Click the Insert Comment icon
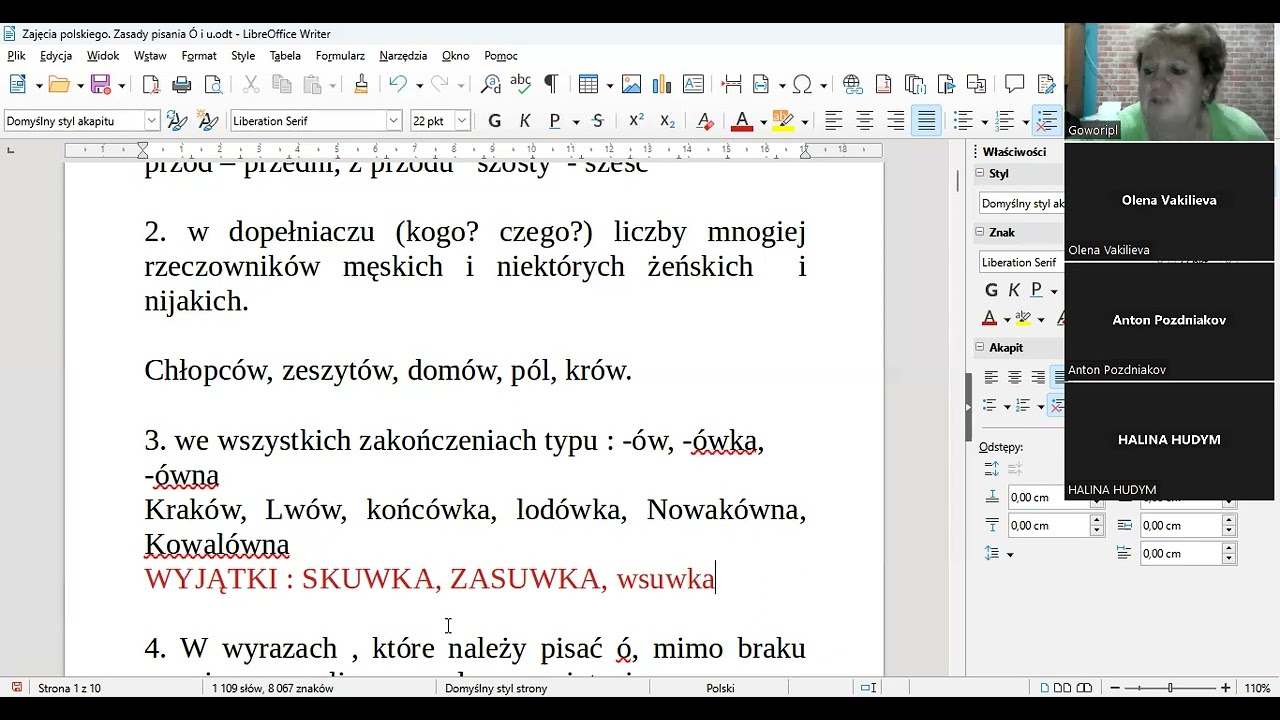This screenshot has width=1280, height=720. (x=1014, y=85)
